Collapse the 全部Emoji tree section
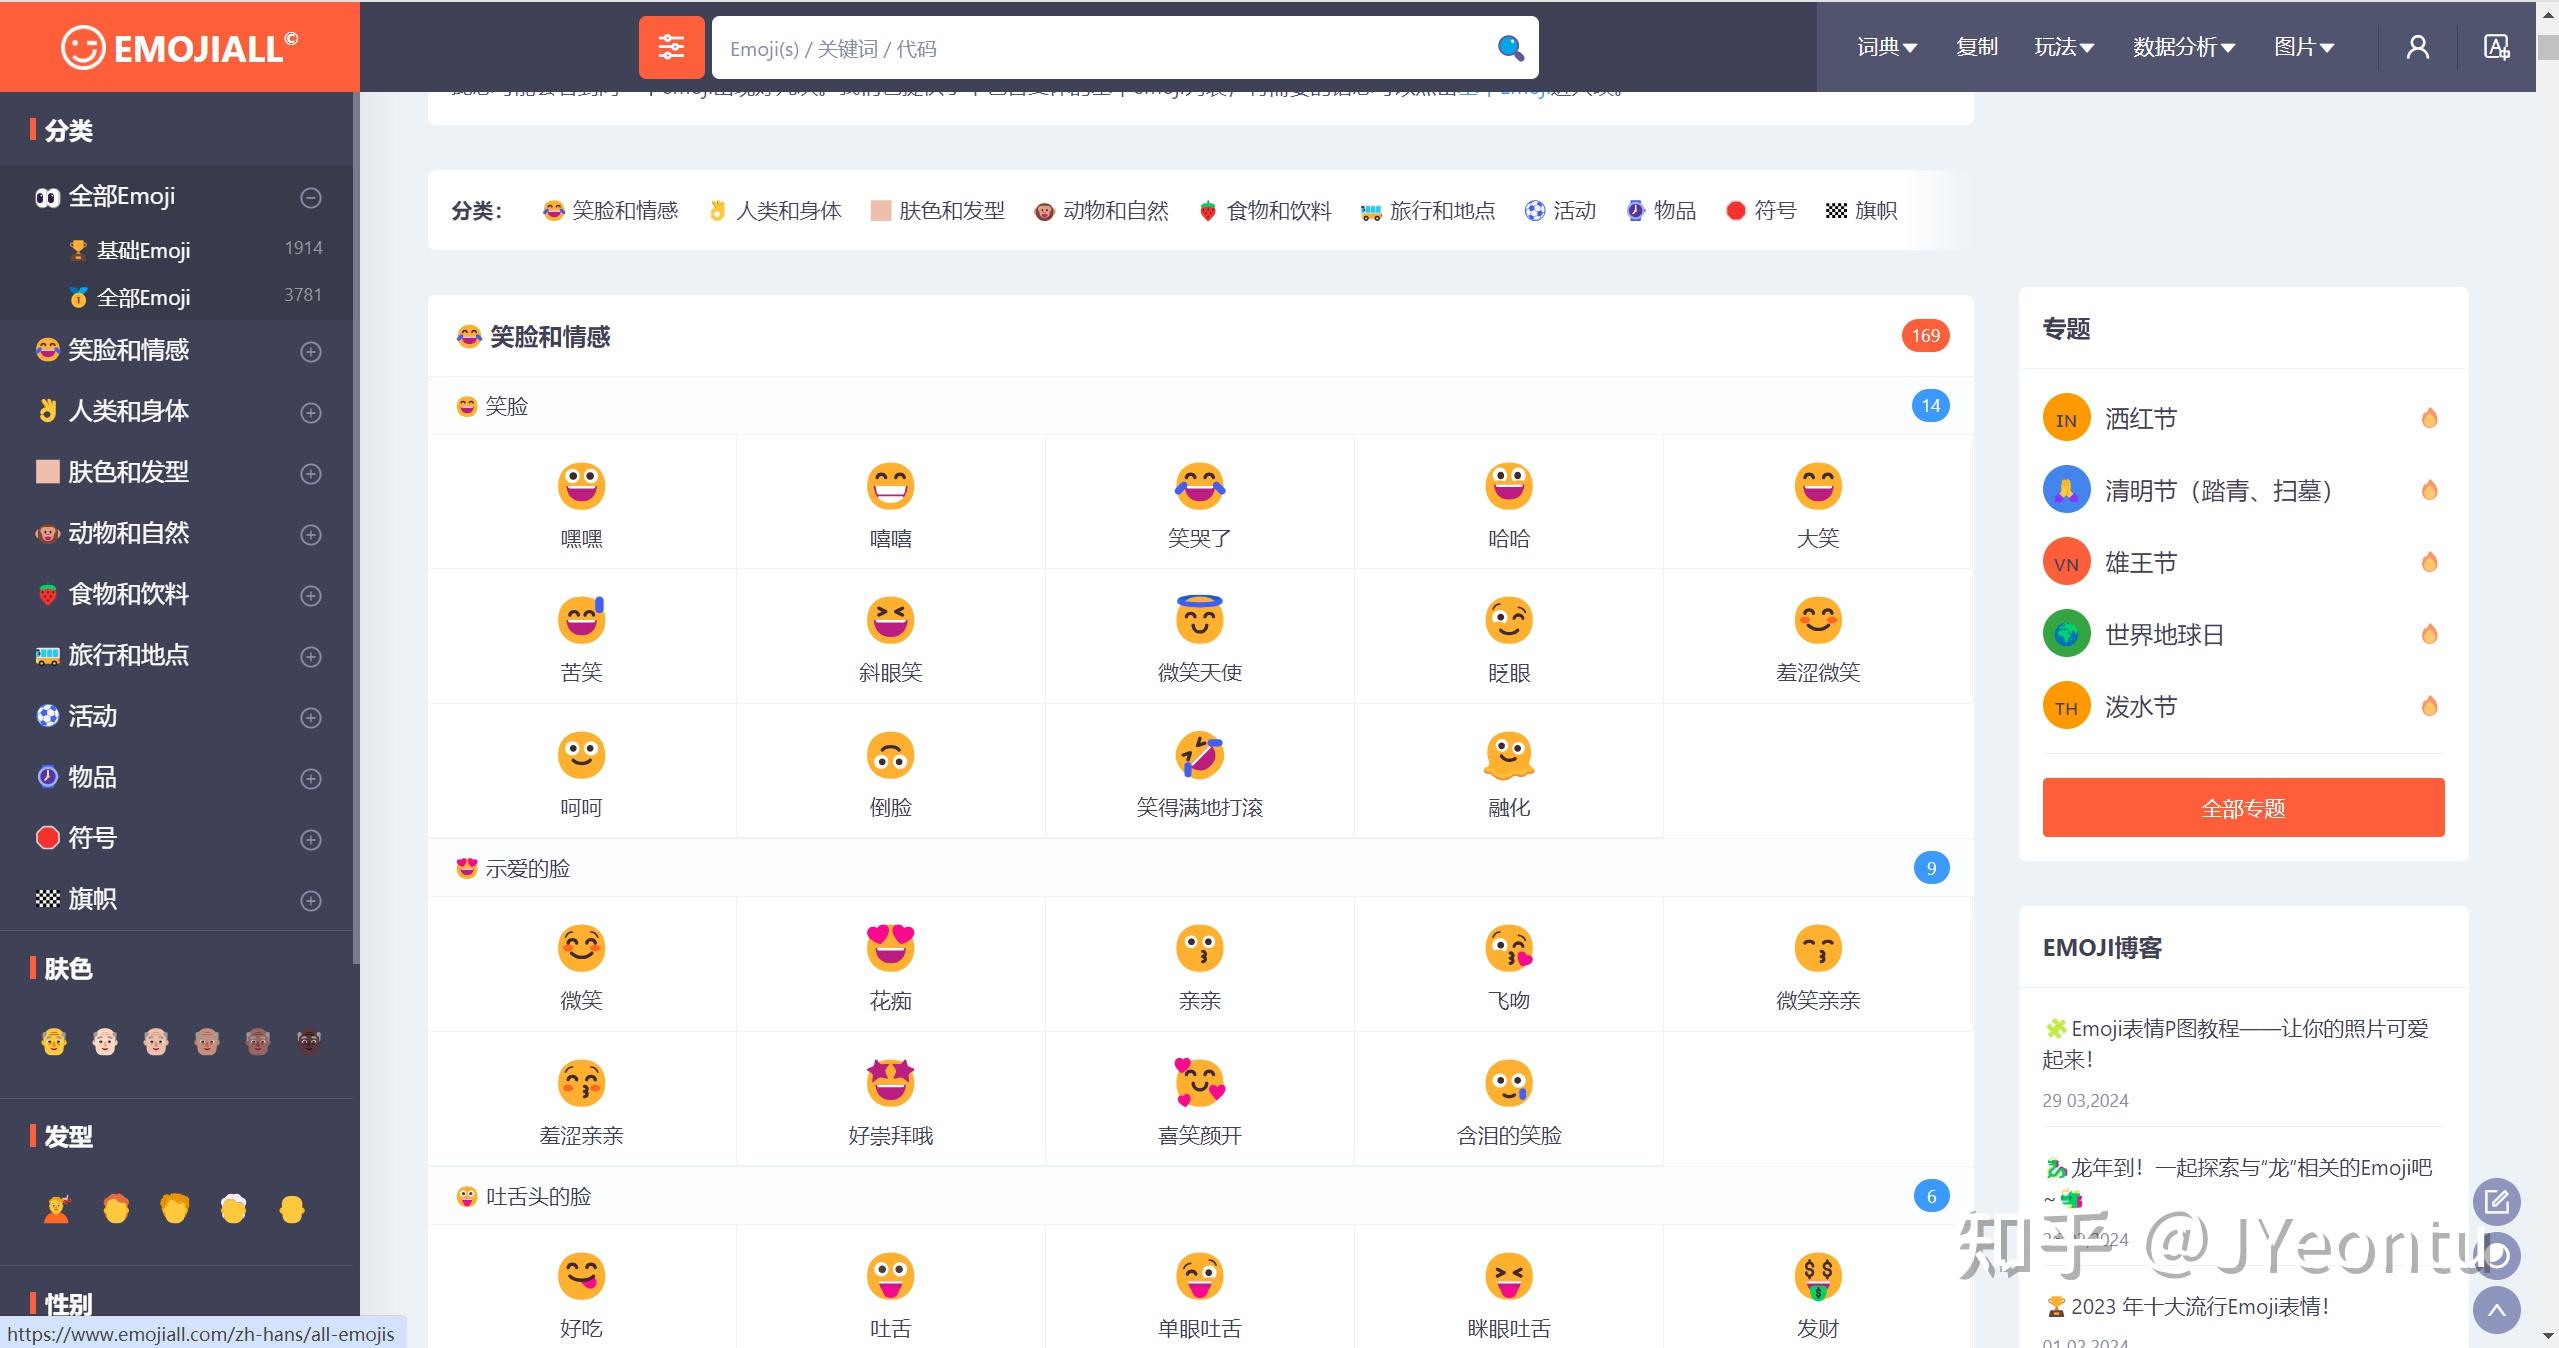 click(x=310, y=197)
